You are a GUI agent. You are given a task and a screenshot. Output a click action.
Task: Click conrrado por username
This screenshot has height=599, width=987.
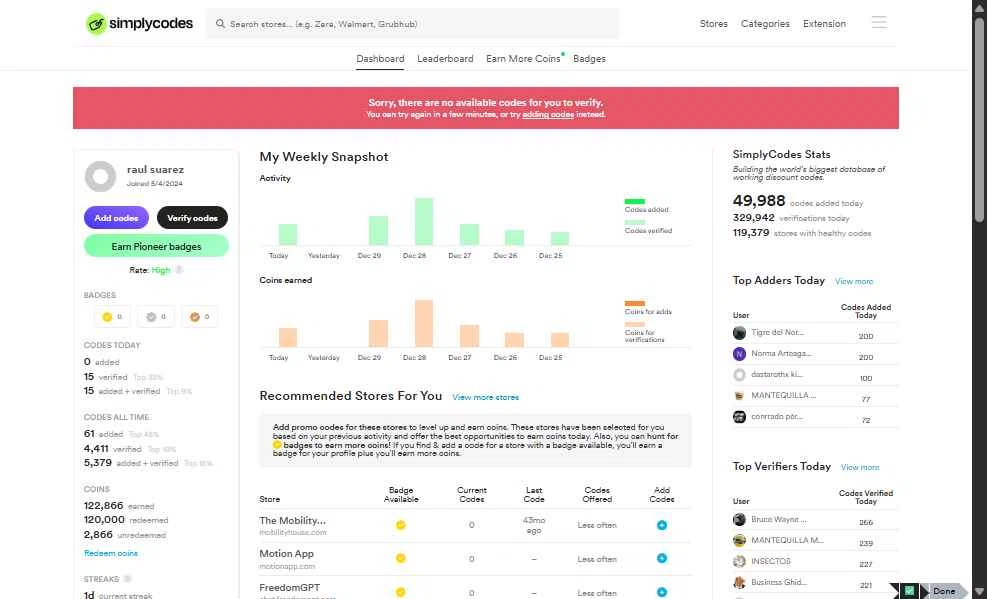(776, 417)
